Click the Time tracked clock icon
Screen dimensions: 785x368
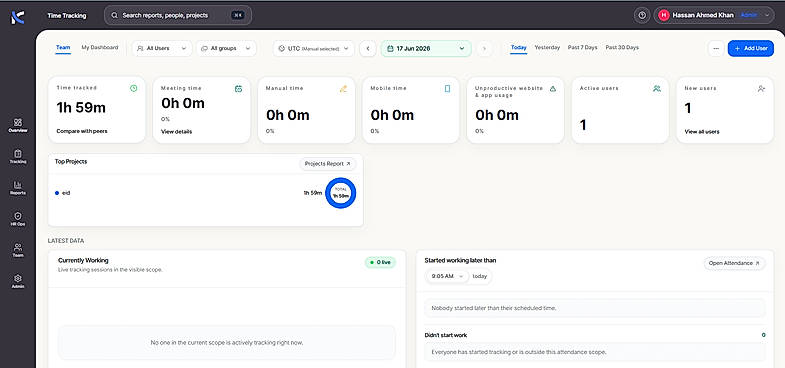(134, 88)
